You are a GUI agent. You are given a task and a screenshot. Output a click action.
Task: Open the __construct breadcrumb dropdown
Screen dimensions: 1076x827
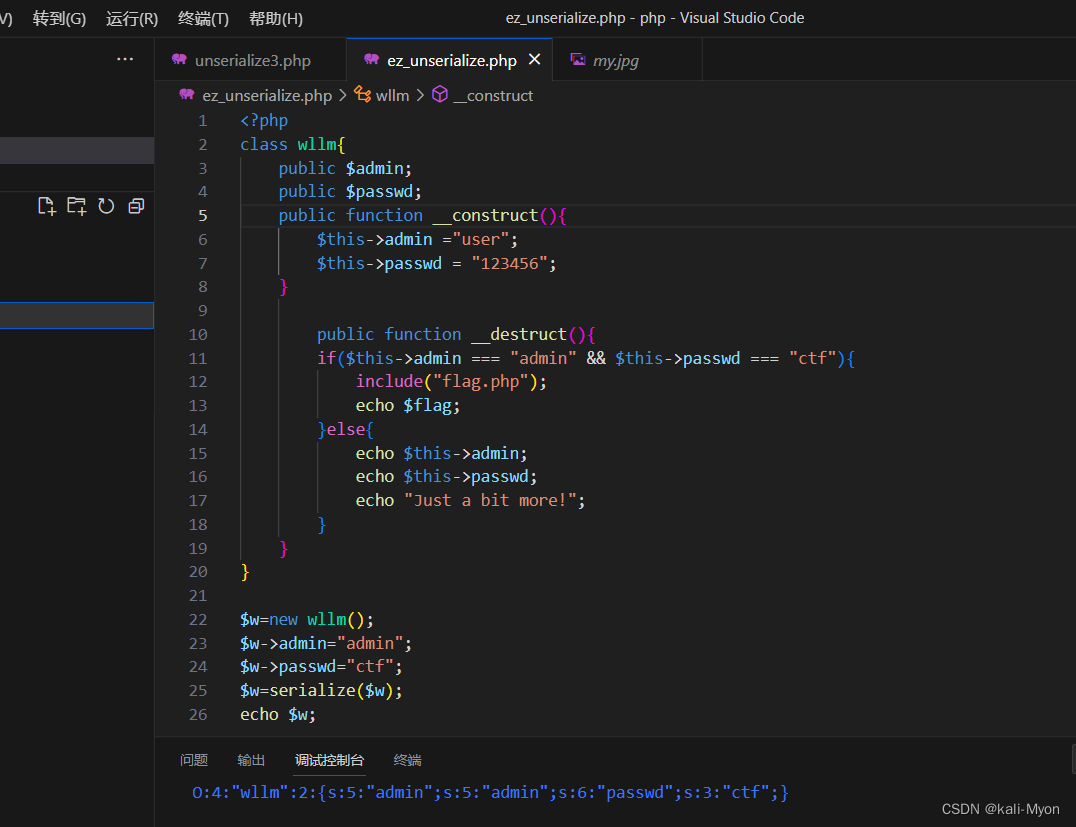click(x=495, y=95)
